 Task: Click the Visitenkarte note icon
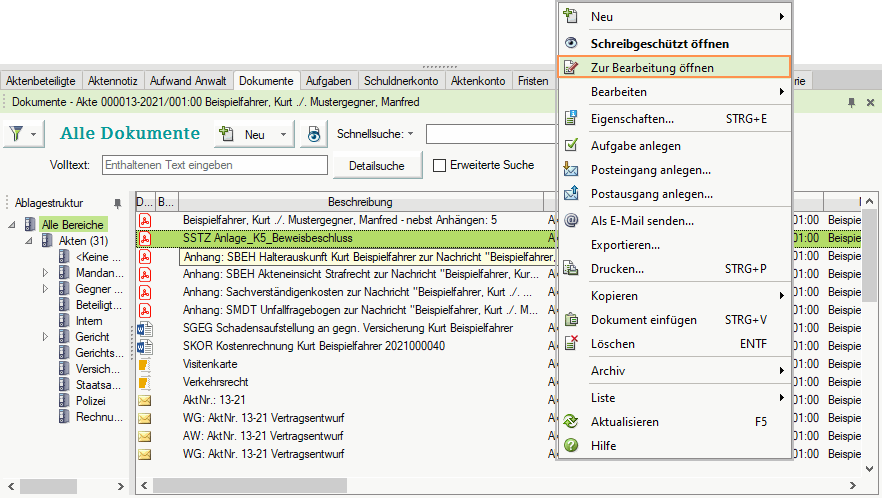[x=145, y=365]
